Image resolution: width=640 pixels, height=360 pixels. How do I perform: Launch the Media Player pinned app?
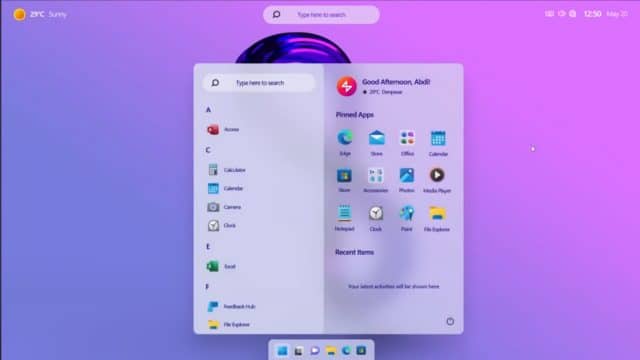click(x=437, y=180)
